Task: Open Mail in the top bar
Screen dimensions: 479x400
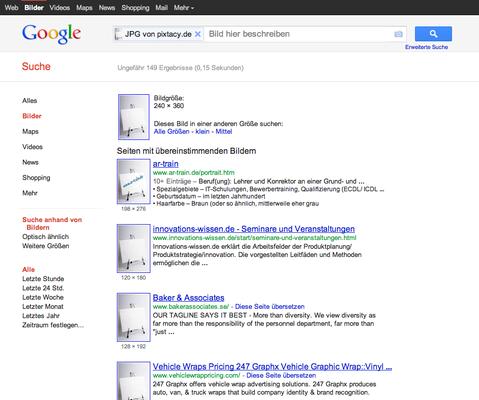Action: click(161, 7)
